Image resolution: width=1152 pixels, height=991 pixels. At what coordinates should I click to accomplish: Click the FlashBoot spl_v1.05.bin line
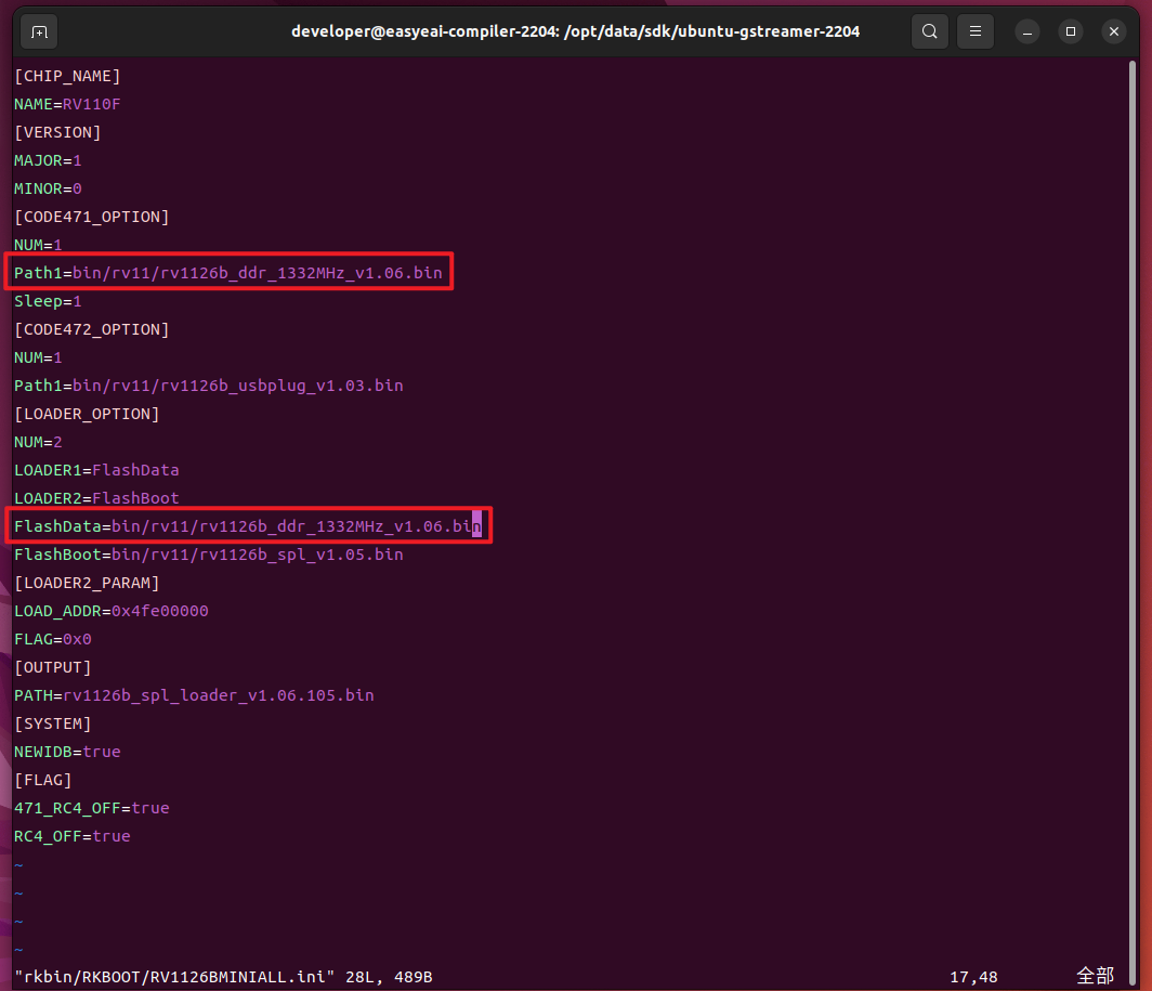209,555
